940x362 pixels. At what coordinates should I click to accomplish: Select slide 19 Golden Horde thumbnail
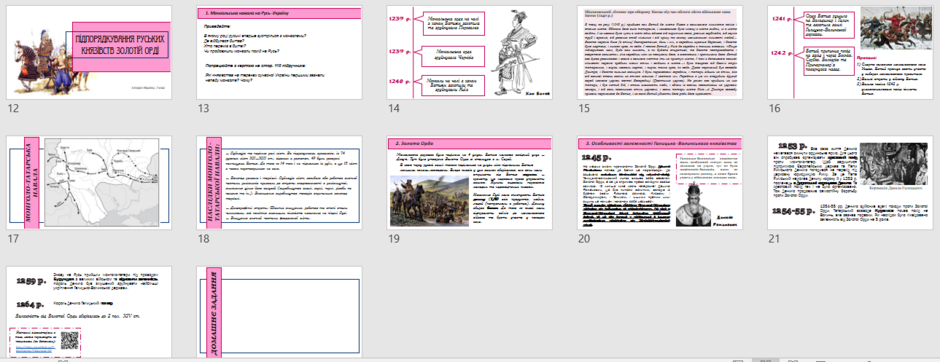coord(469,182)
